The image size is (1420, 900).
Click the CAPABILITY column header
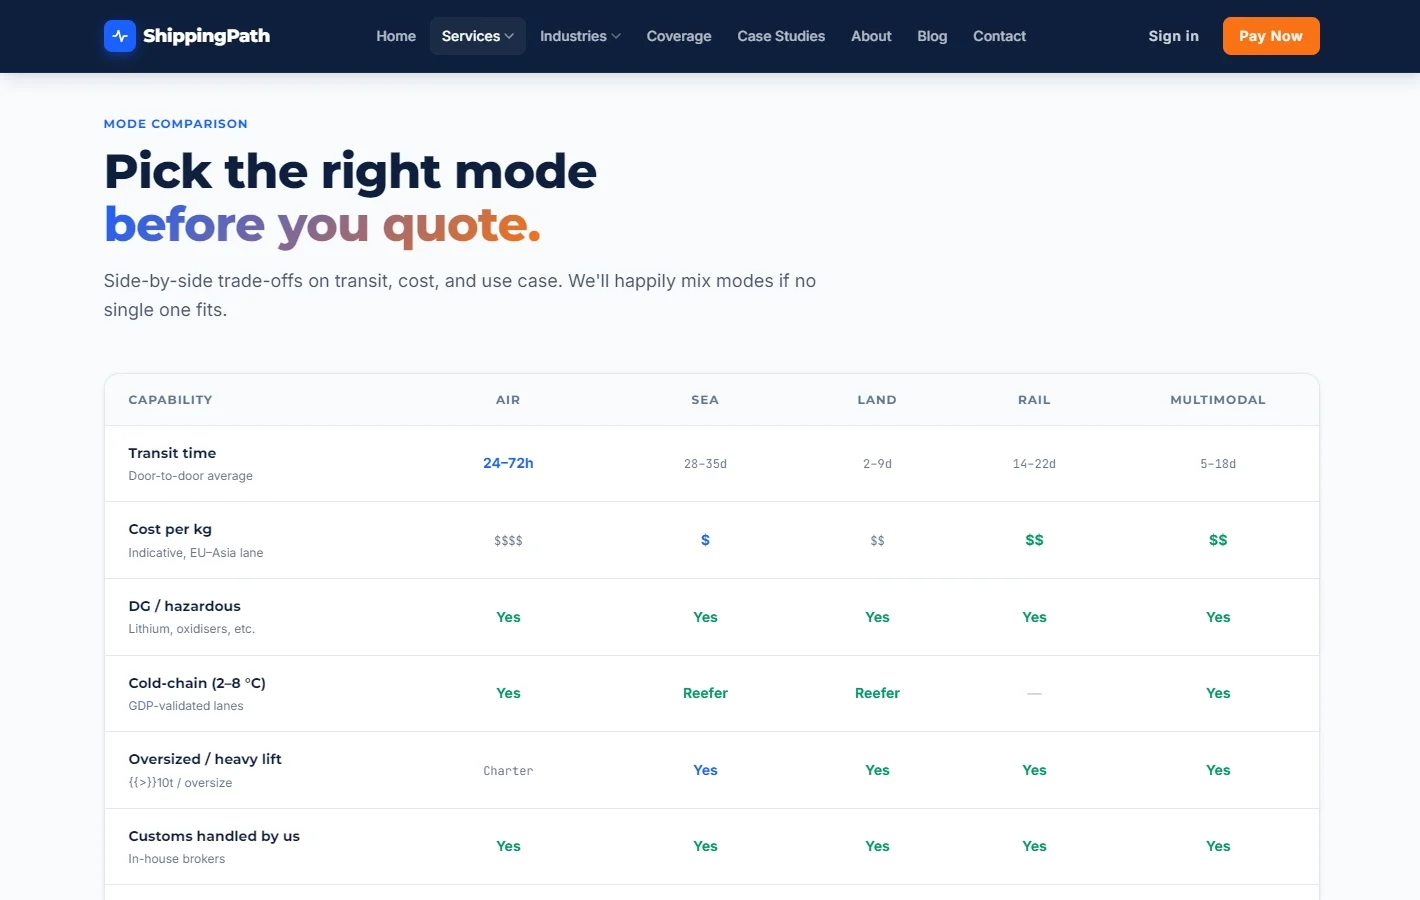tap(170, 400)
